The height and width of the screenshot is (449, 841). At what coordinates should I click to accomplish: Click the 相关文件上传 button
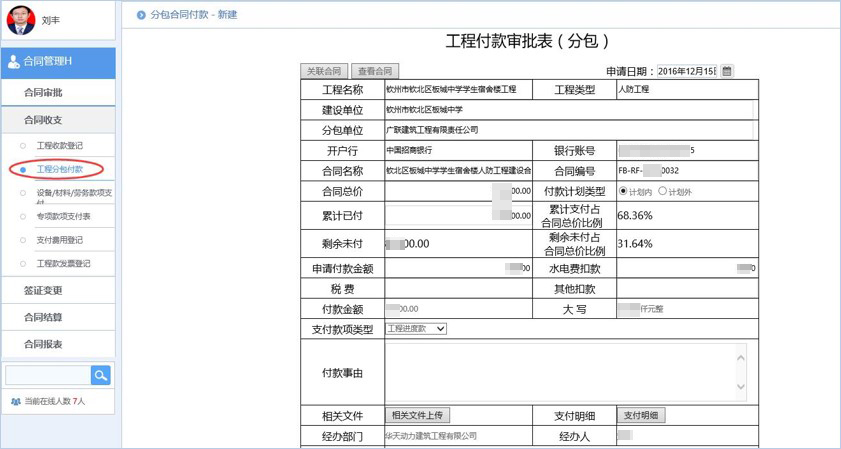[x=418, y=416]
